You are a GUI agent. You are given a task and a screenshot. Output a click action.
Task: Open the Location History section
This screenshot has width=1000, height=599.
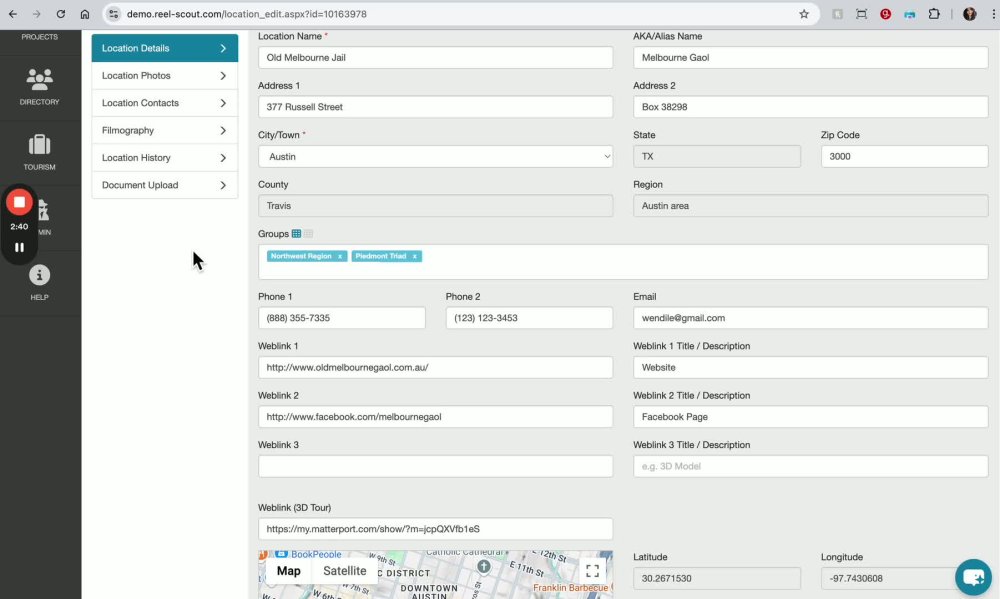click(165, 158)
